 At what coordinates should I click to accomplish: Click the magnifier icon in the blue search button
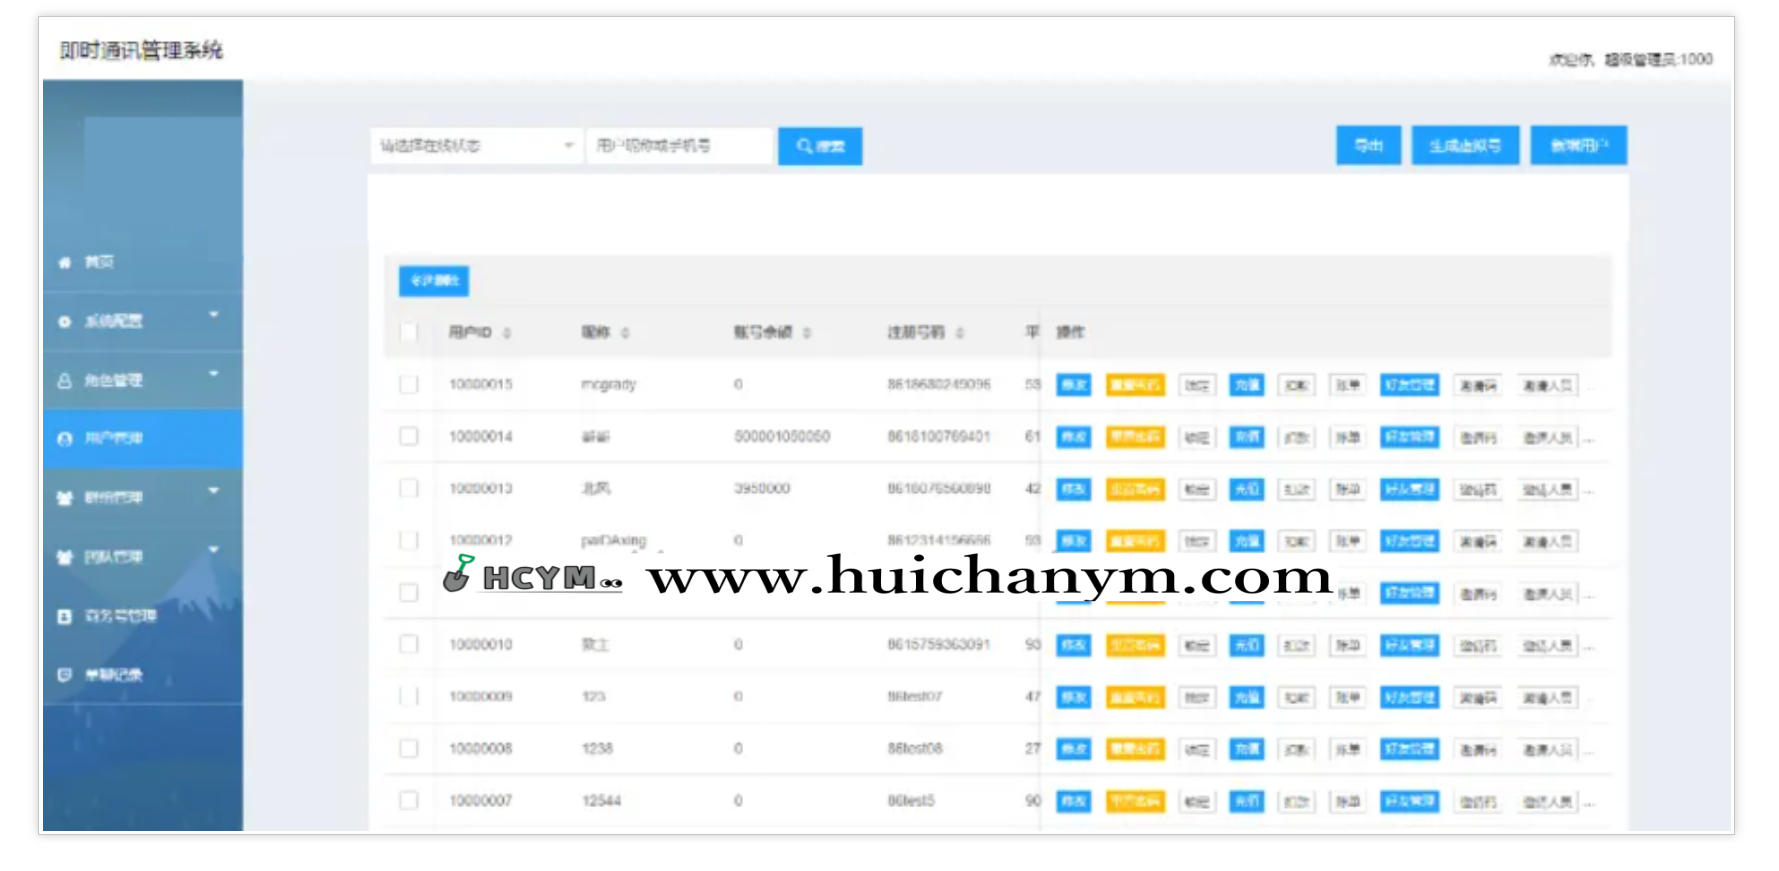tap(804, 146)
